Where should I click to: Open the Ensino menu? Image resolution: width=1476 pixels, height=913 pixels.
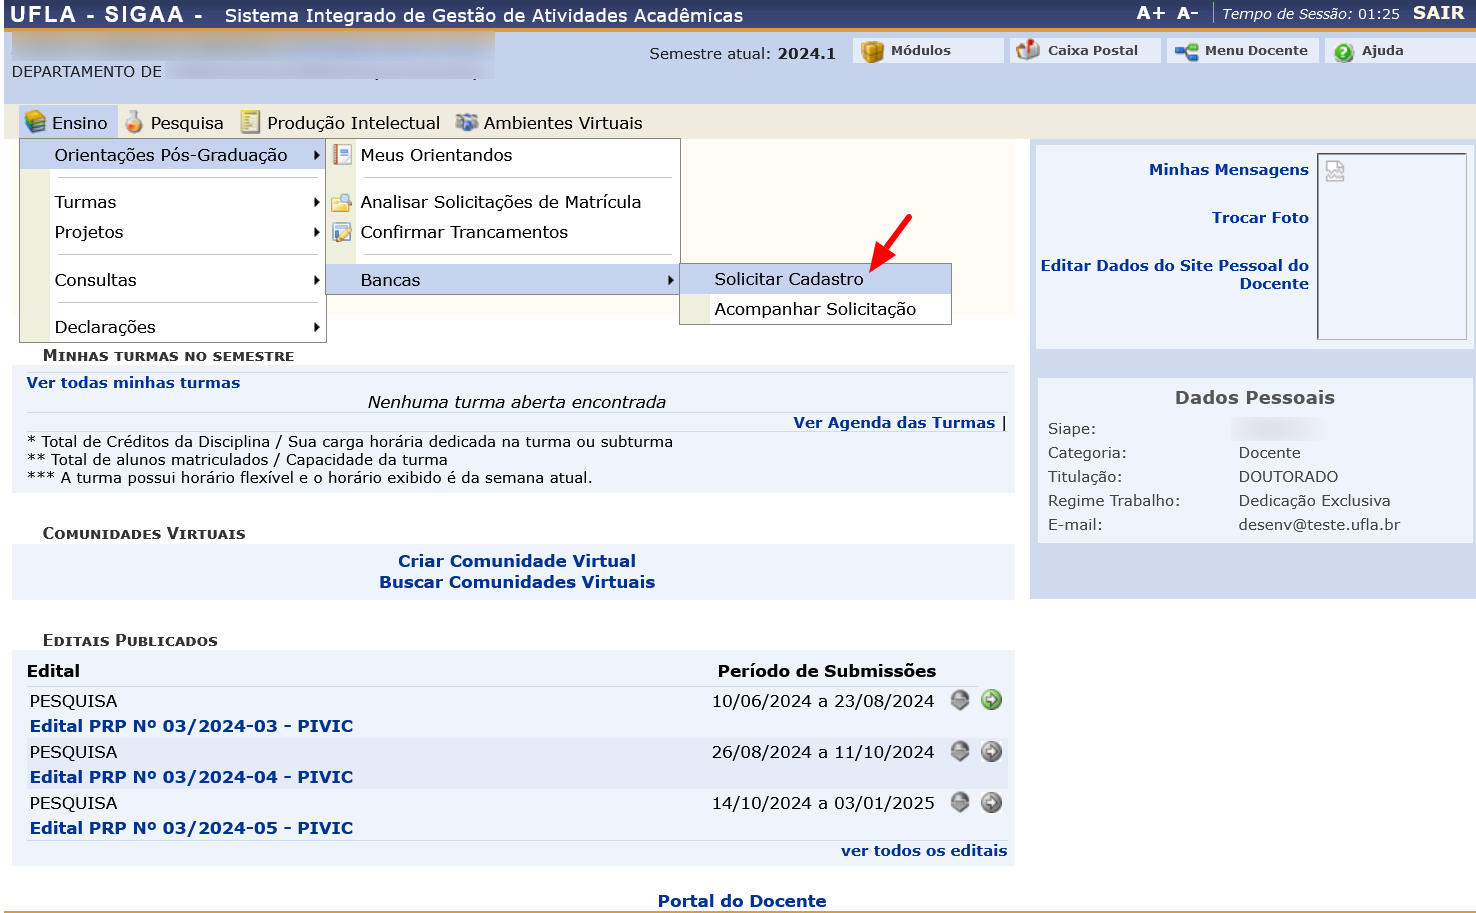tap(68, 122)
